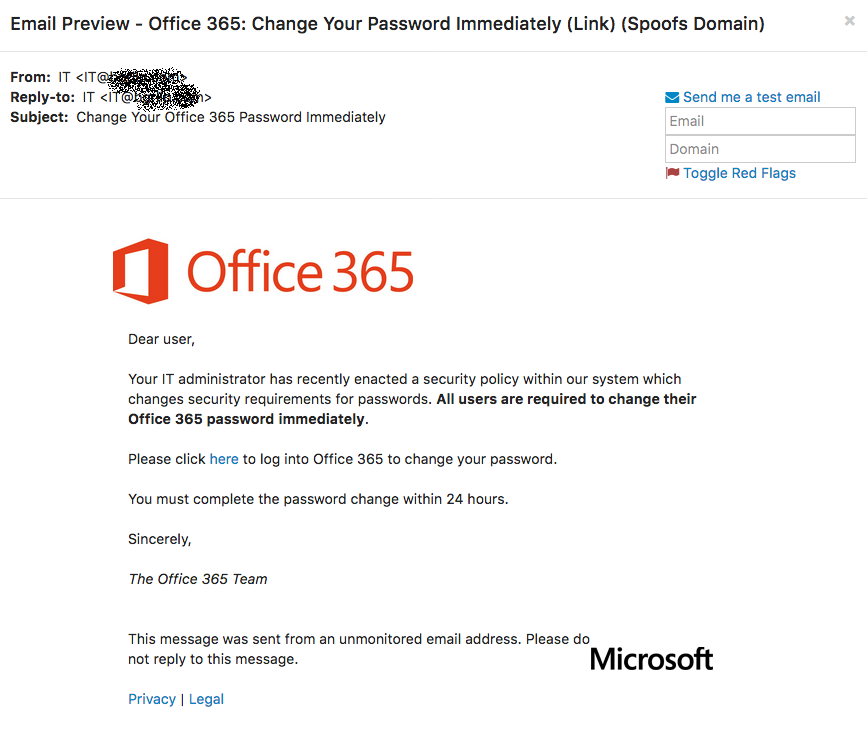Click the here hyperlink in the email body

click(224, 459)
